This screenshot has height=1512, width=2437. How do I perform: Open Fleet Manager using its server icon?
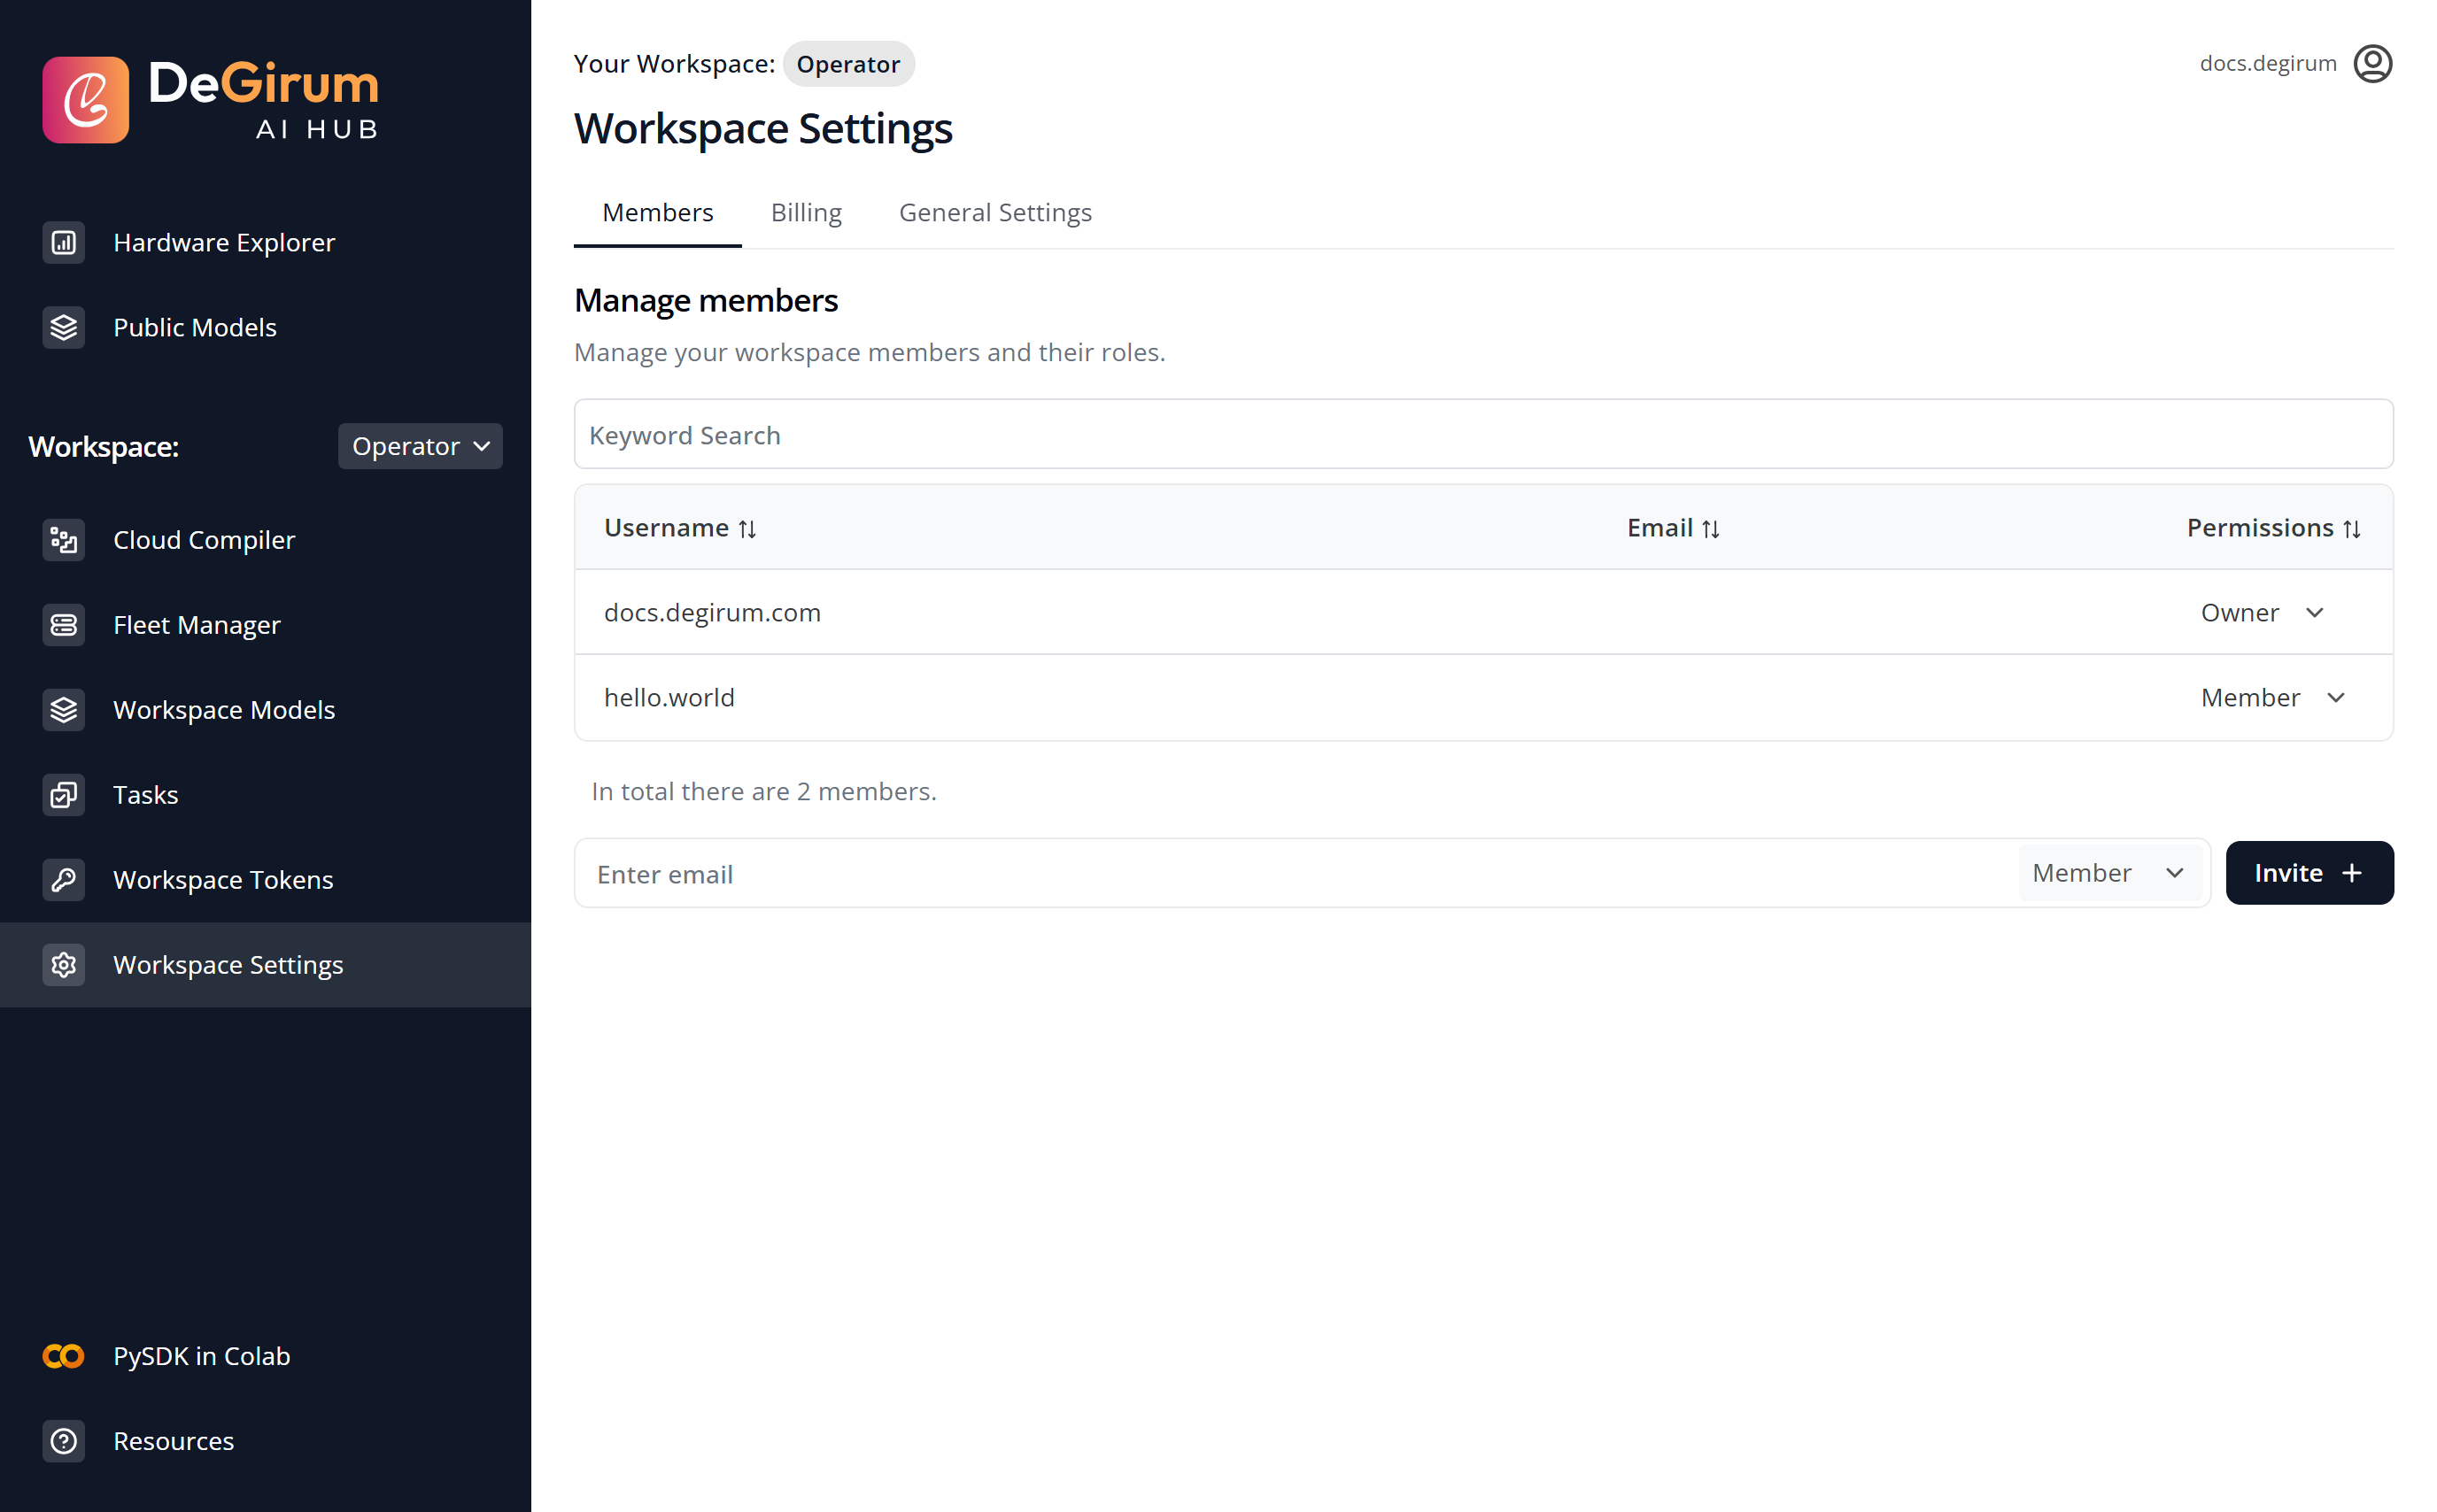pos(63,625)
